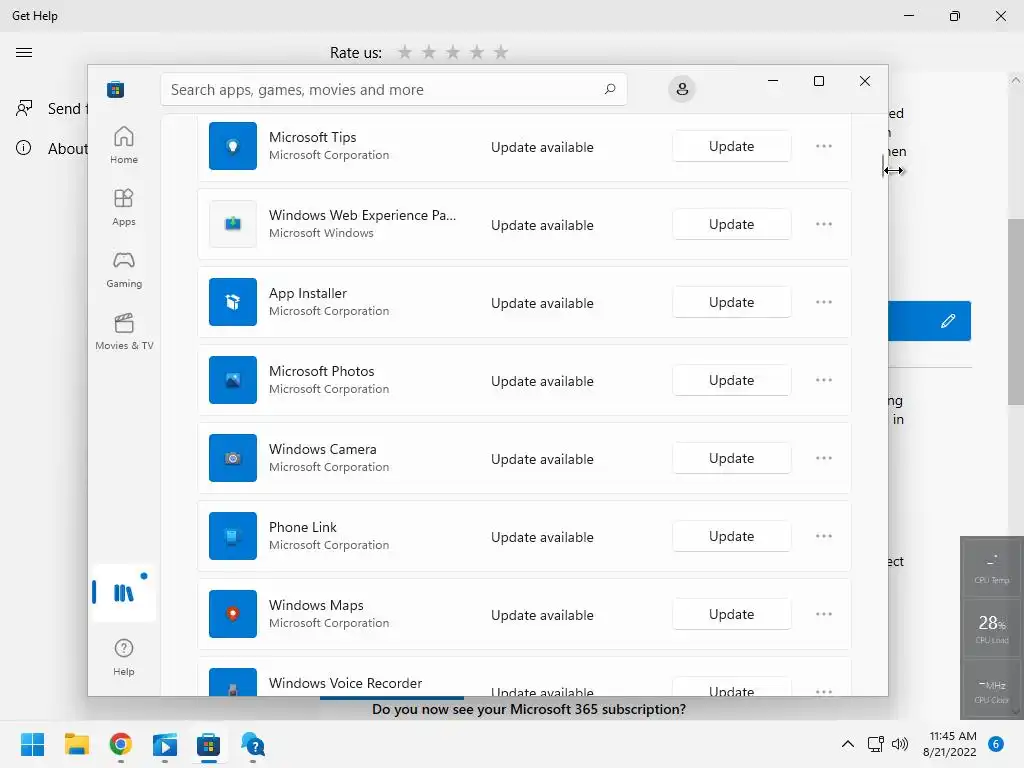Click the Store search input field
The image size is (1024, 768).
pos(394,89)
